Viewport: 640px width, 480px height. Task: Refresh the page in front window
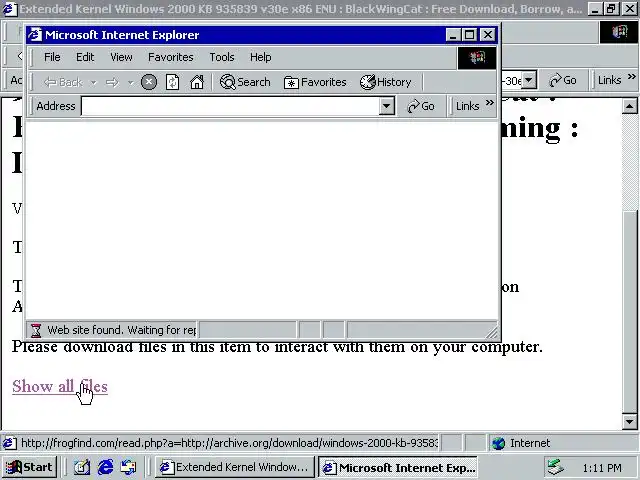(x=172, y=82)
